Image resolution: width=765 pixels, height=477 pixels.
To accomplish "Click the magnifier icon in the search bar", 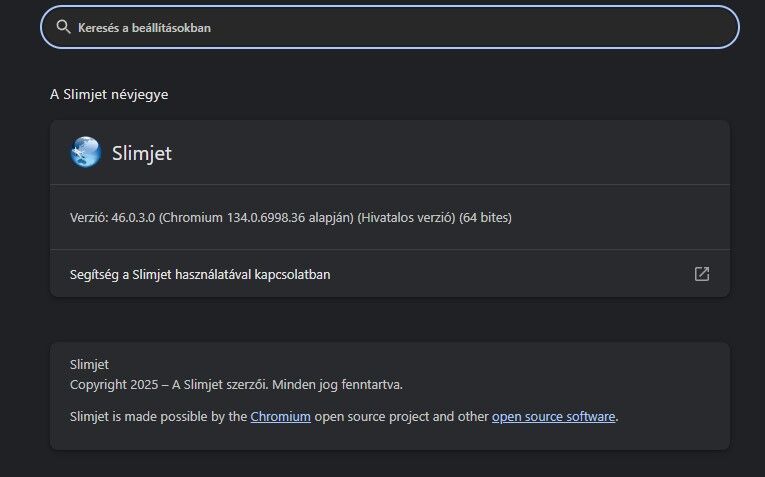I will [x=63, y=27].
